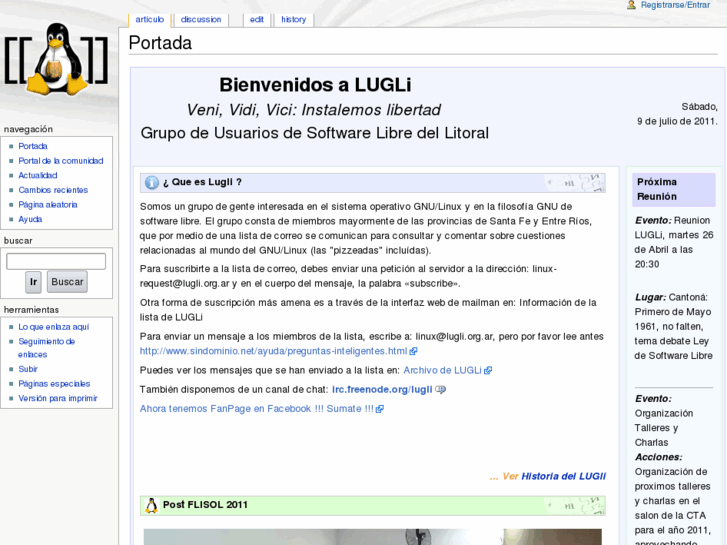
Task: Click the Post FLISOL 2011 section title
Action: click(x=205, y=505)
